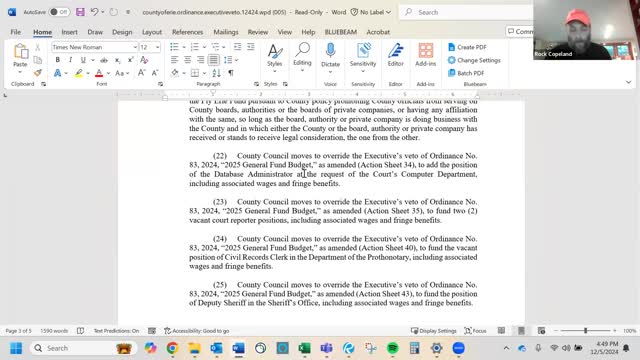Open the File tab

click(16, 32)
